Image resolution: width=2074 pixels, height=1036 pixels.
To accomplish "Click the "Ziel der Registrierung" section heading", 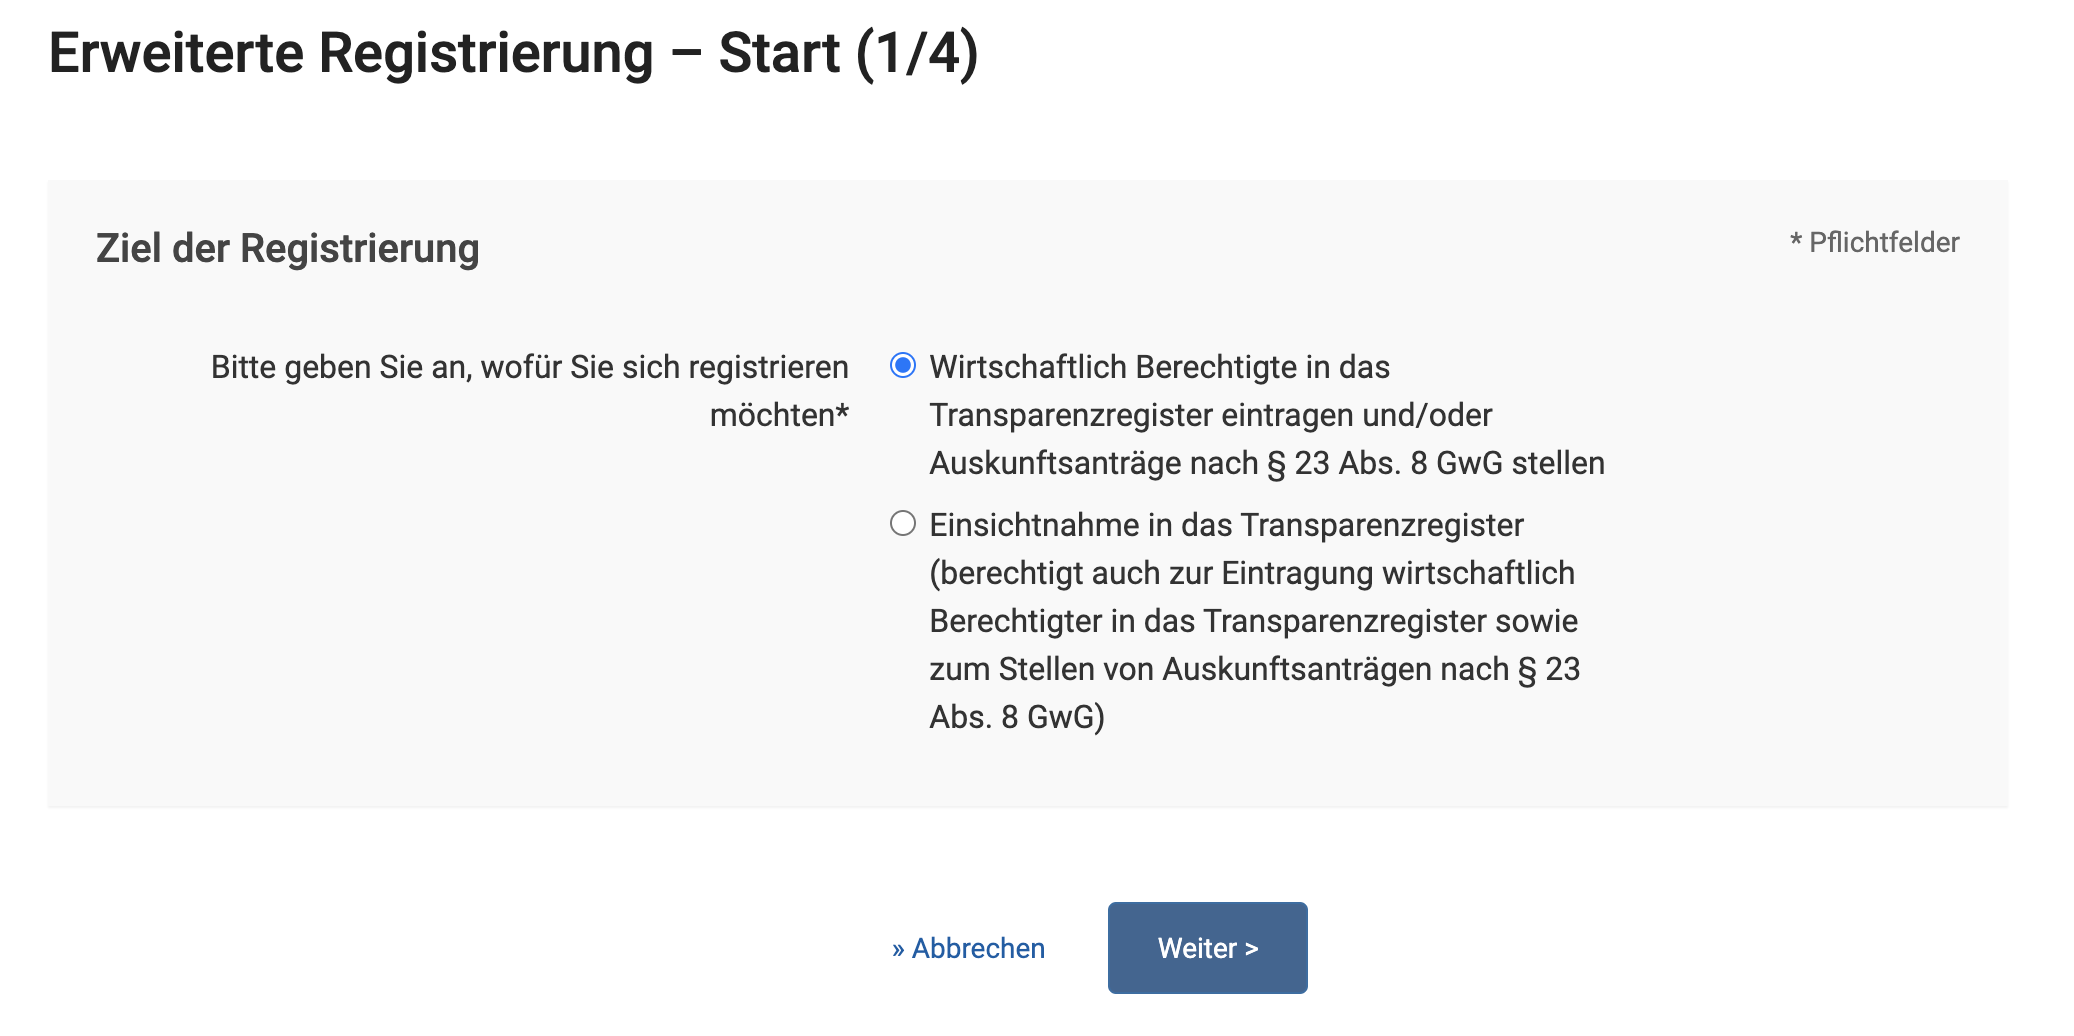I will (x=288, y=248).
